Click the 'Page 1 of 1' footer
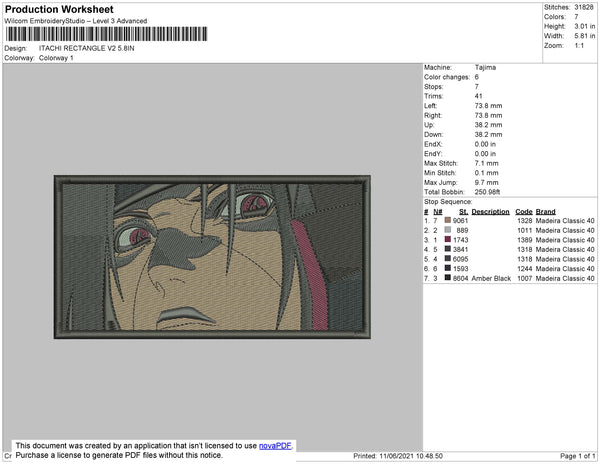This screenshot has width=600, height=464. pos(578,456)
